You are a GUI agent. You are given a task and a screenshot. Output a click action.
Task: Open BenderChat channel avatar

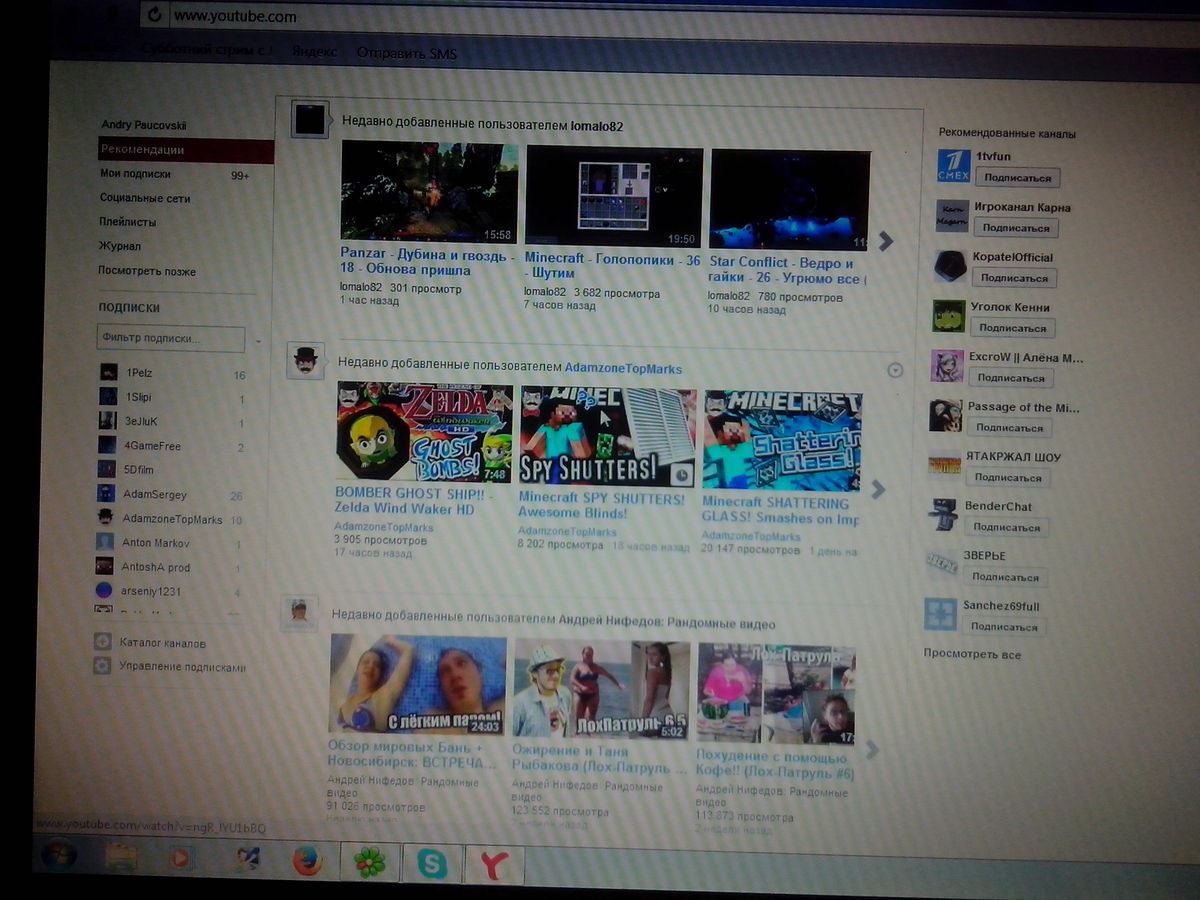tap(942, 515)
